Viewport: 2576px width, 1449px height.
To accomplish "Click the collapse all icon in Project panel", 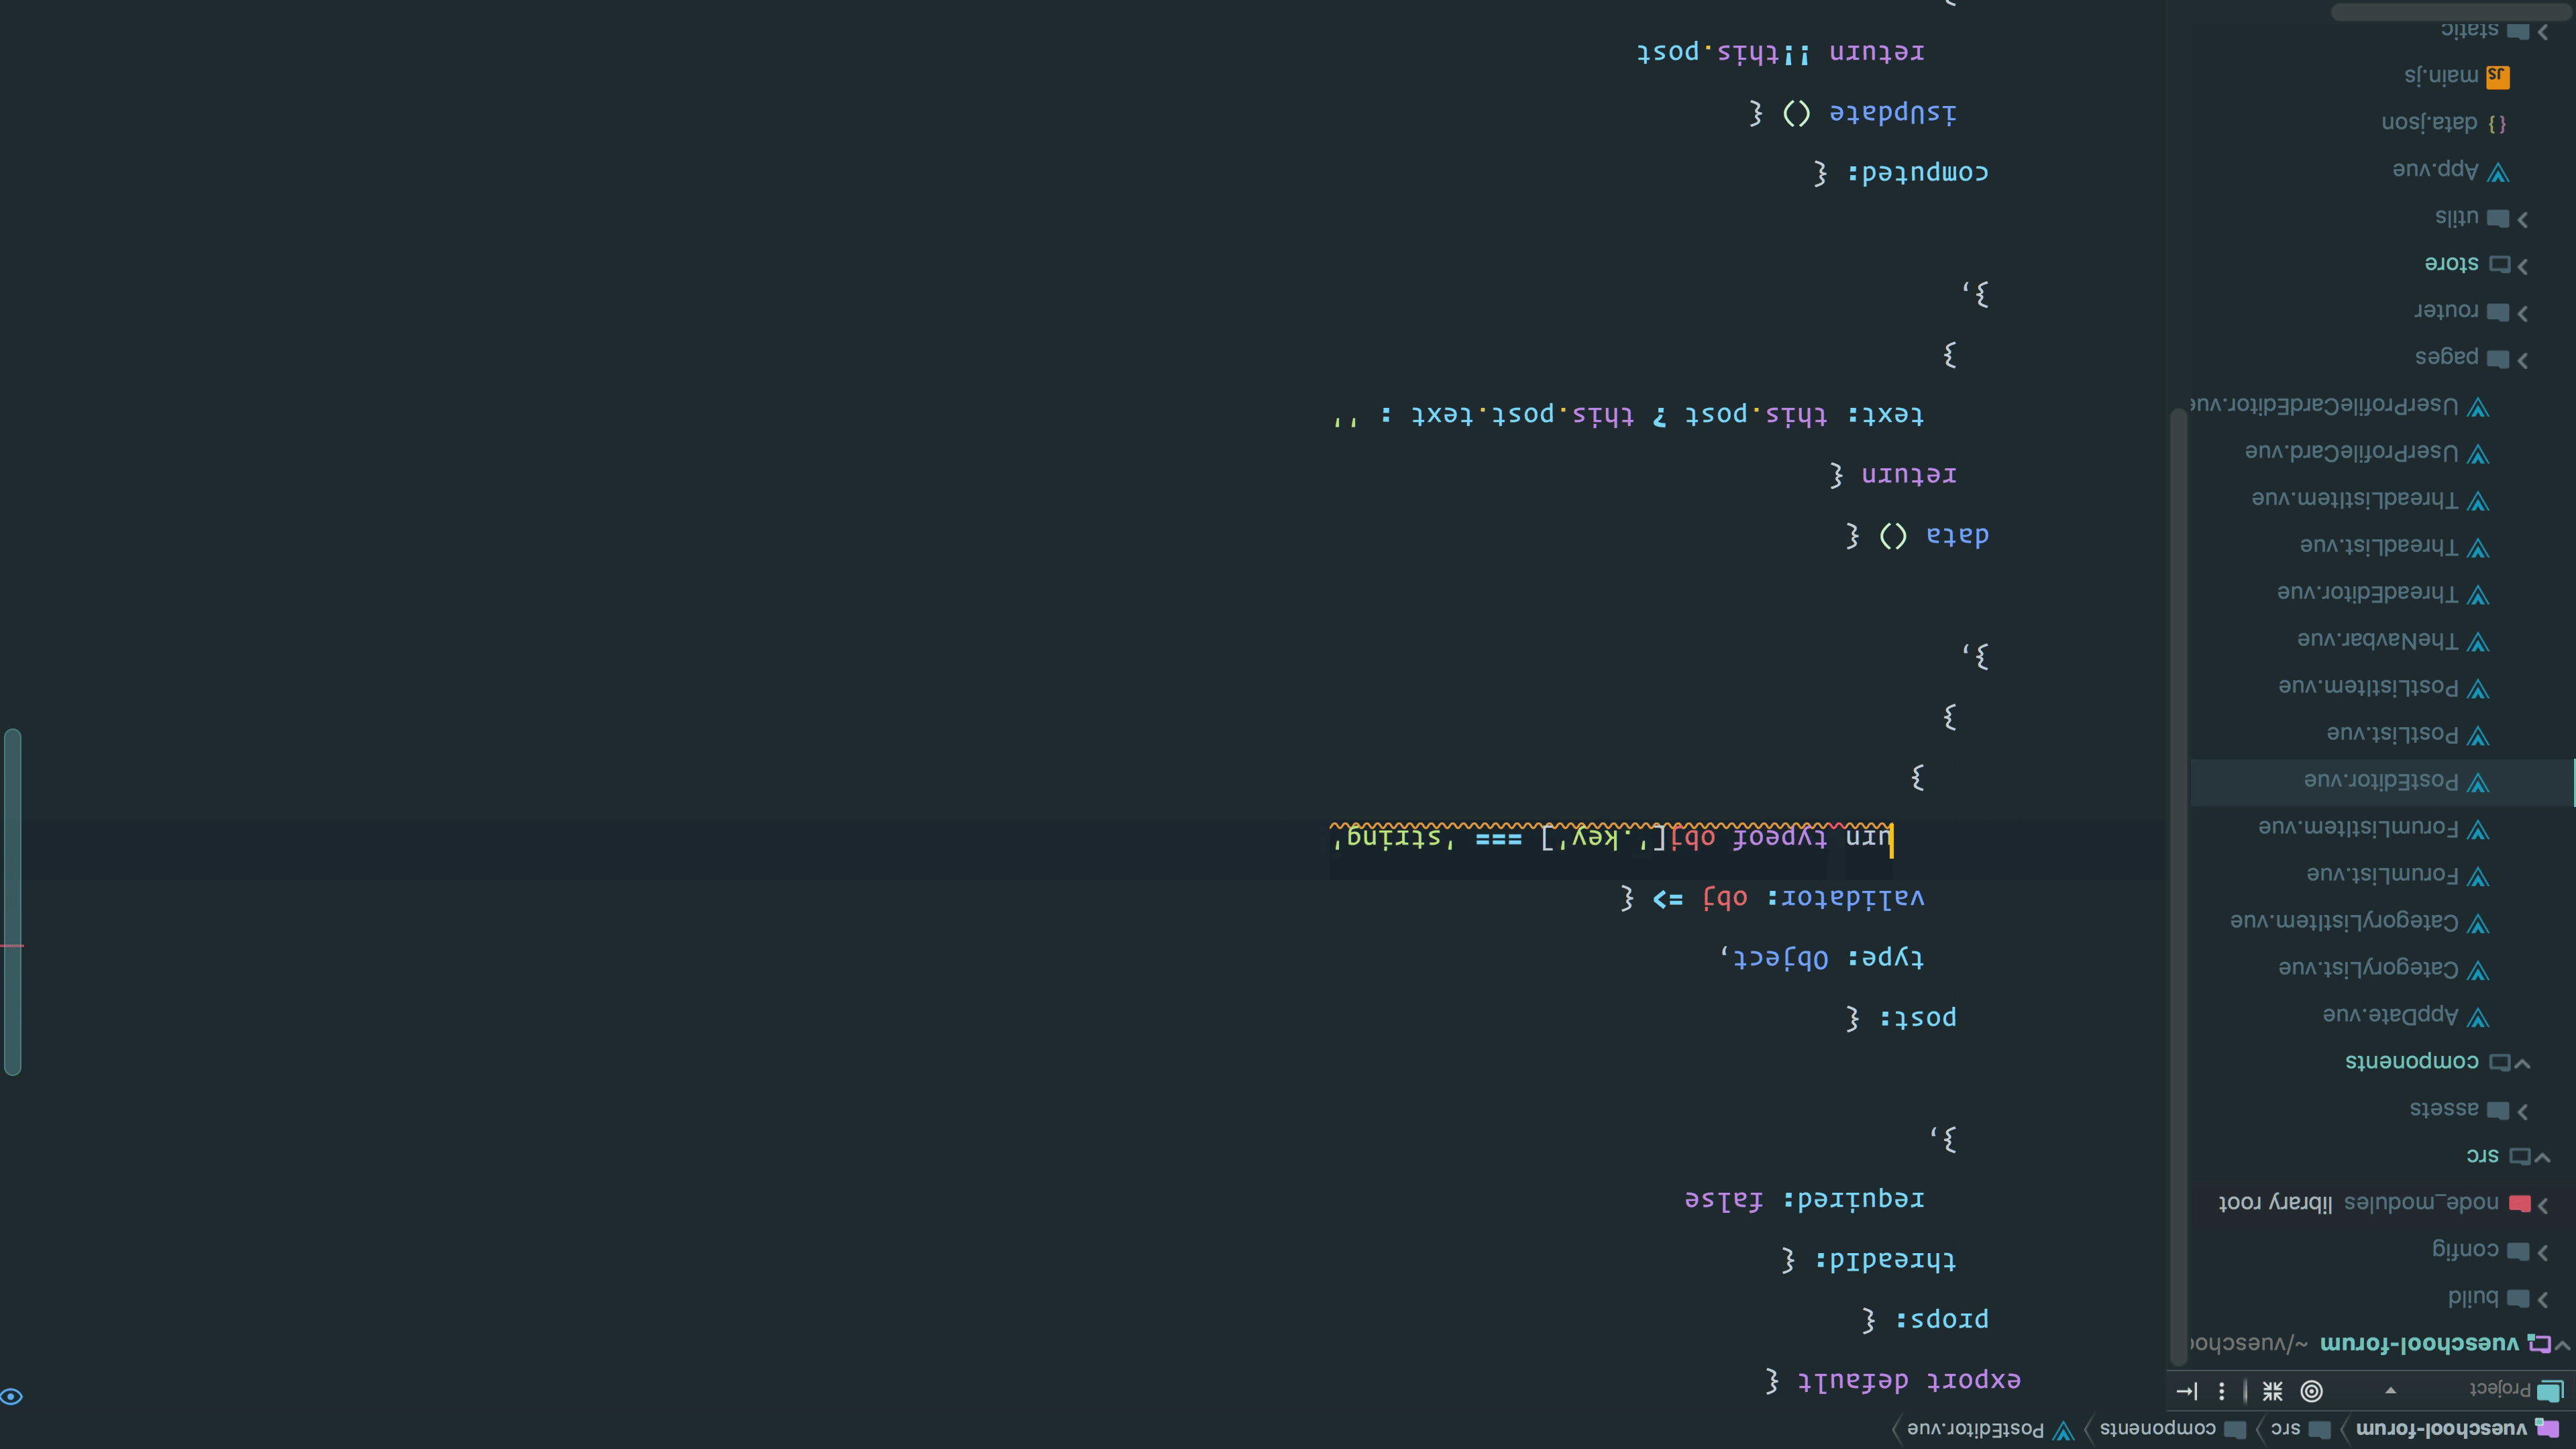I will (x=2273, y=1391).
